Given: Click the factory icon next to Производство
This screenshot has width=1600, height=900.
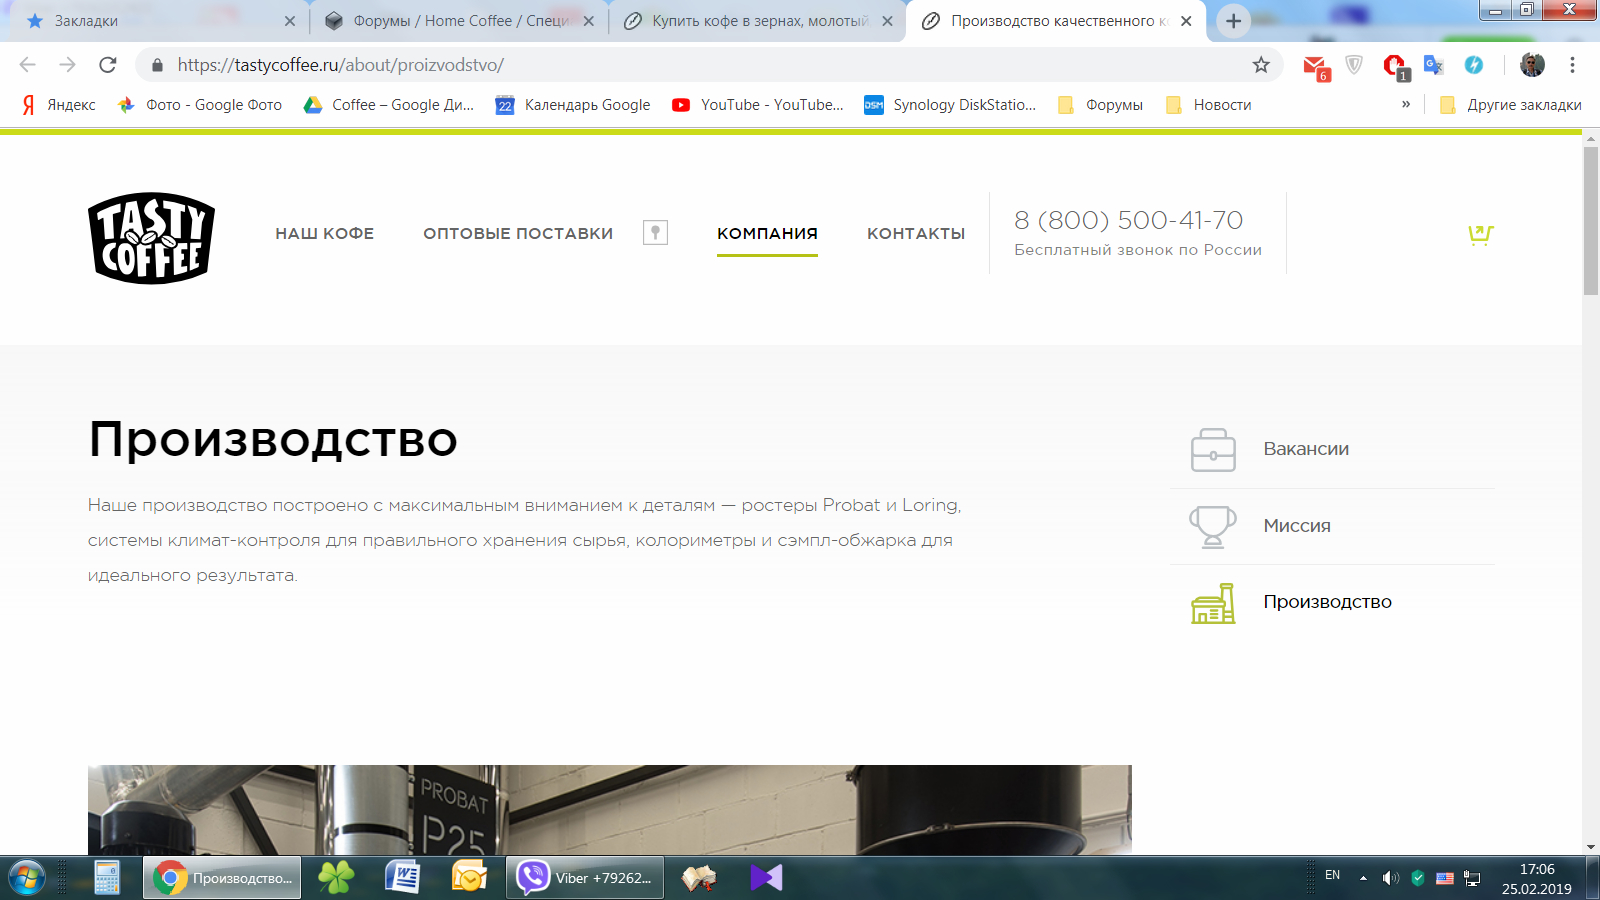Looking at the screenshot, I should point(1213,603).
